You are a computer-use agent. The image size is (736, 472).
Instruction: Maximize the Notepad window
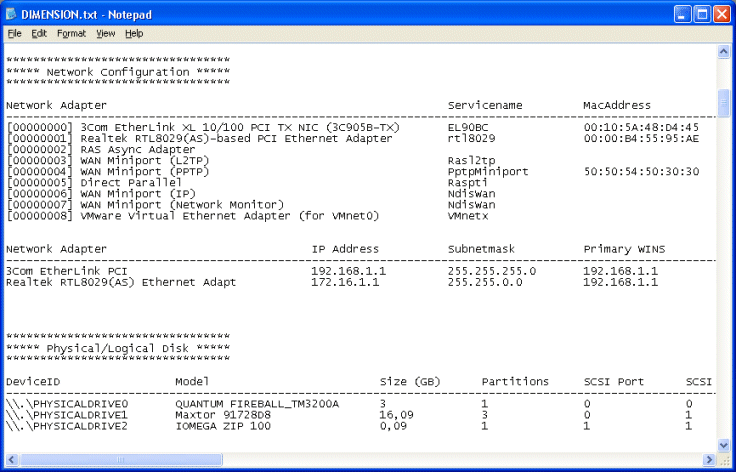702,14
